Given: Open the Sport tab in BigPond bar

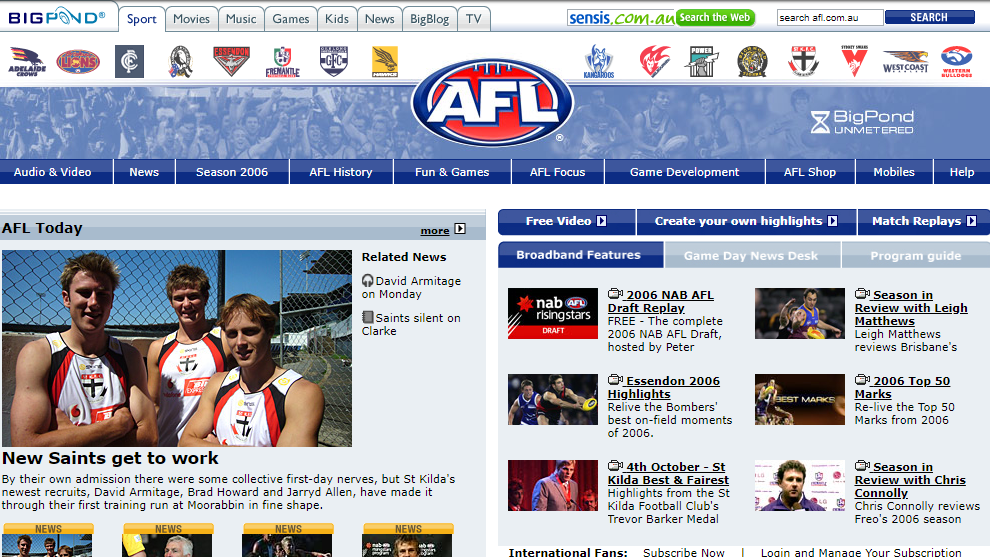Looking at the screenshot, I should pyautogui.click(x=141, y=19).
